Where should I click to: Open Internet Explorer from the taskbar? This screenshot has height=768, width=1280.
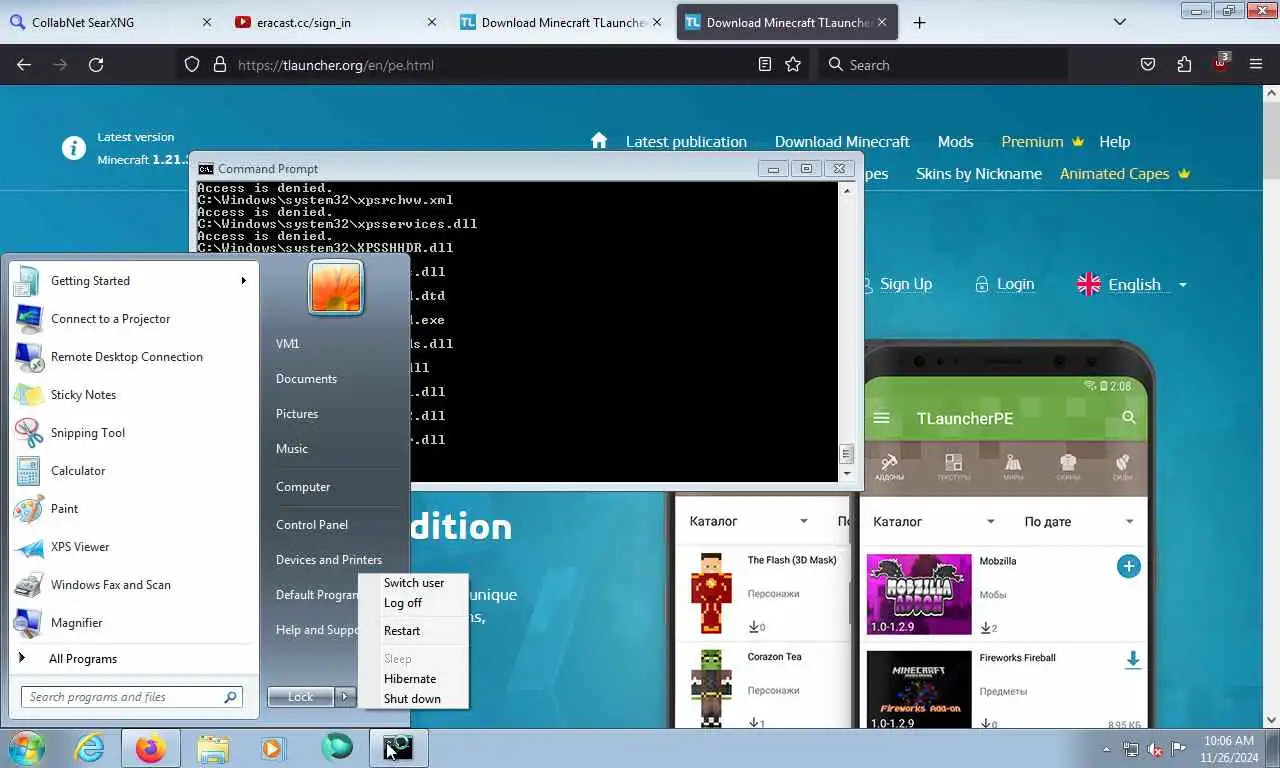pos(89,748)
